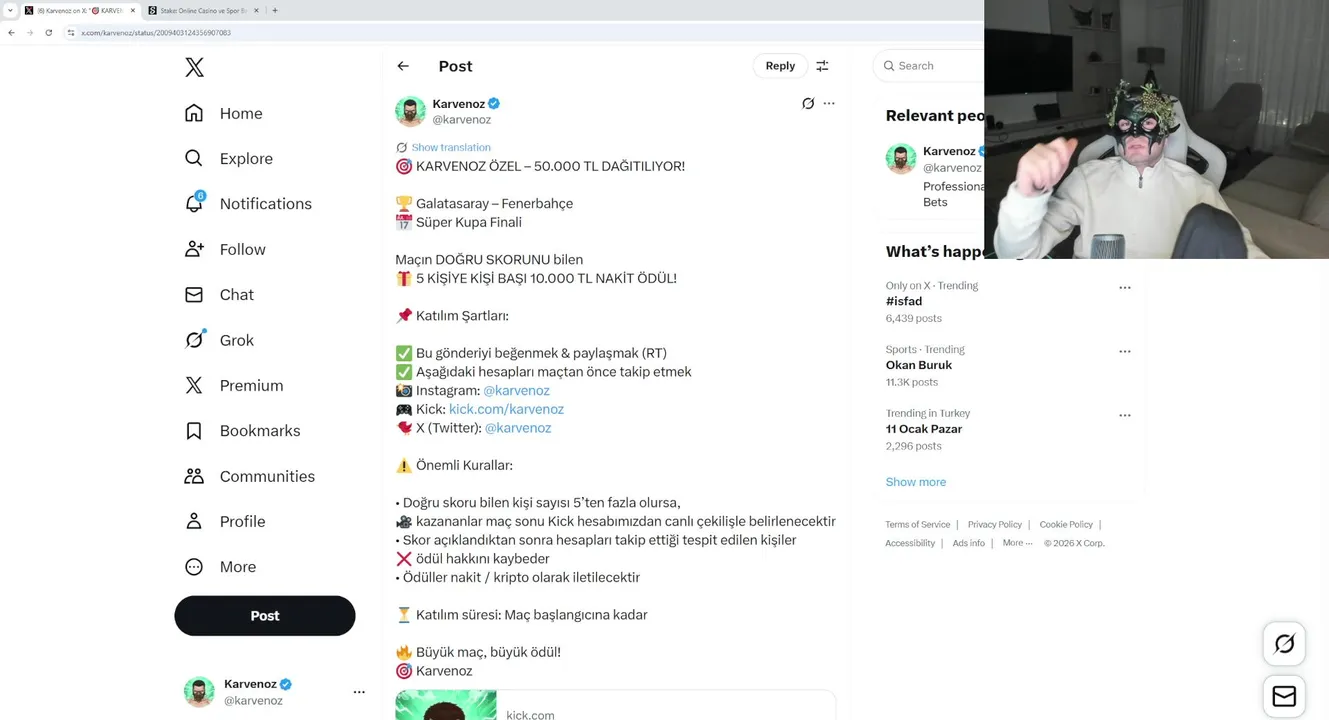
Task: Click the black Post button
Action: tap(265, 616)
